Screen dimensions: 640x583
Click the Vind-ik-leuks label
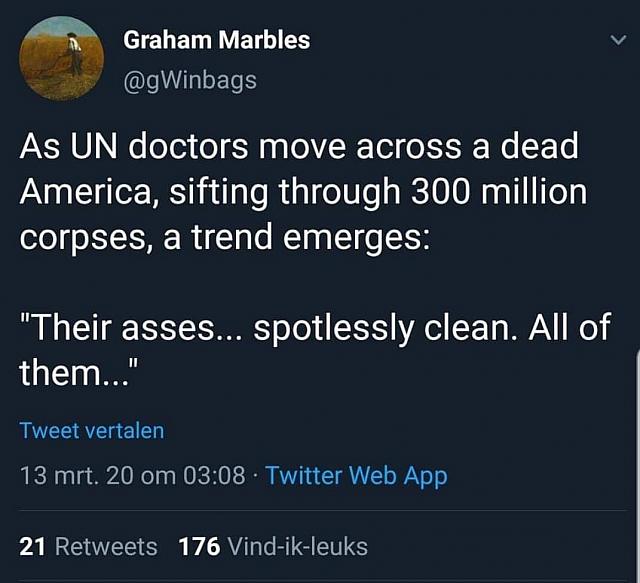[x=298, y=546]
